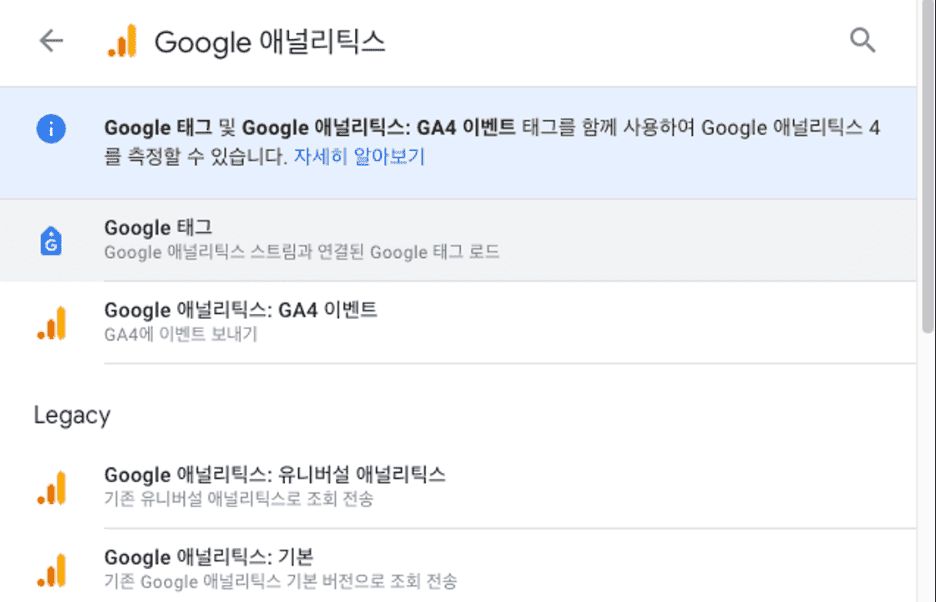Click the GA4 이벤트 analytics icon
This screenshot has height=602, width=936.
[50, 322]
